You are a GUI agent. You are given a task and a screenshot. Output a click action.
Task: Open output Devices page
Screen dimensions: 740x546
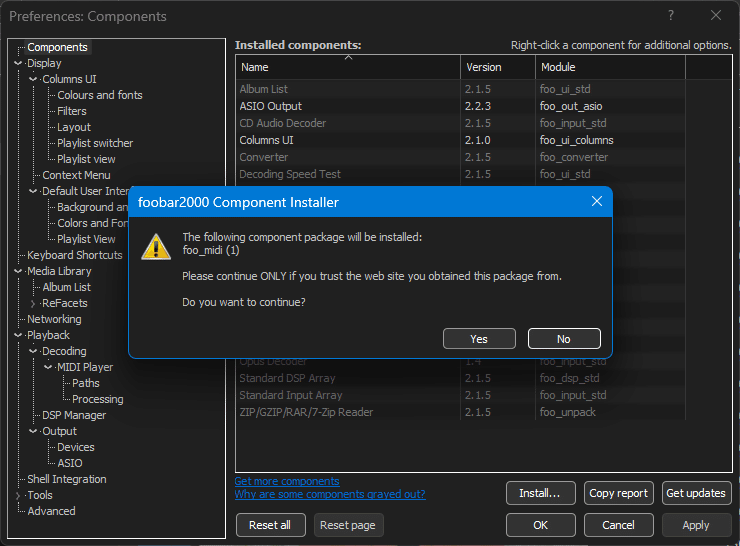click(x=76, y=447)
